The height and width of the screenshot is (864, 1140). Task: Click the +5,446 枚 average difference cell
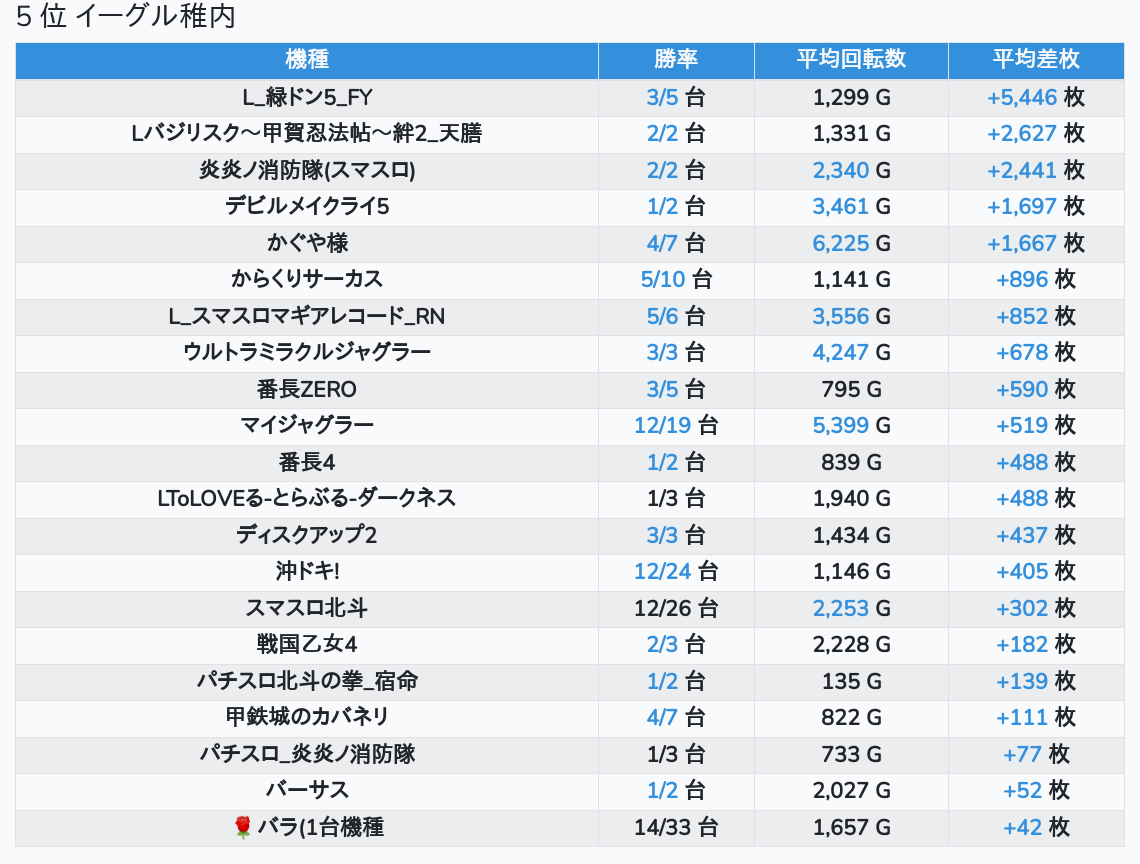(x=1036, y=97)
